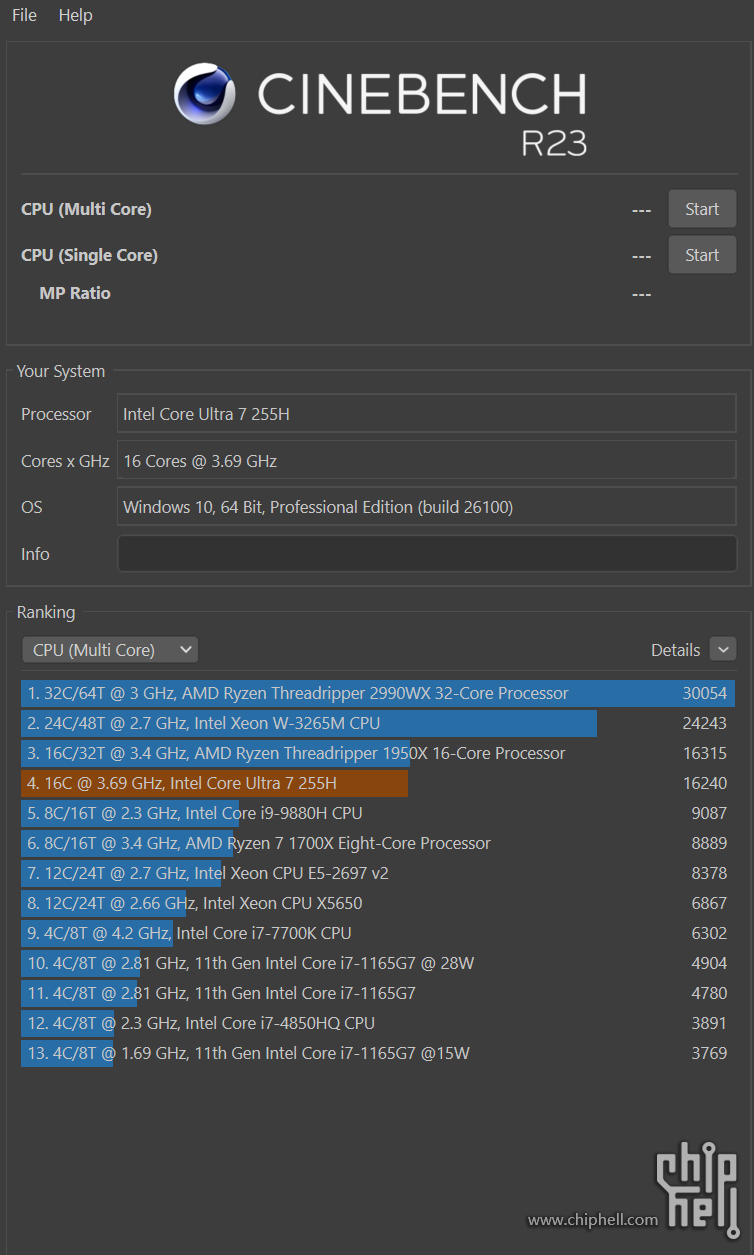Screen dimensions: 754x1255
Task: Start the CPU Single Core test
Action: 702,255
